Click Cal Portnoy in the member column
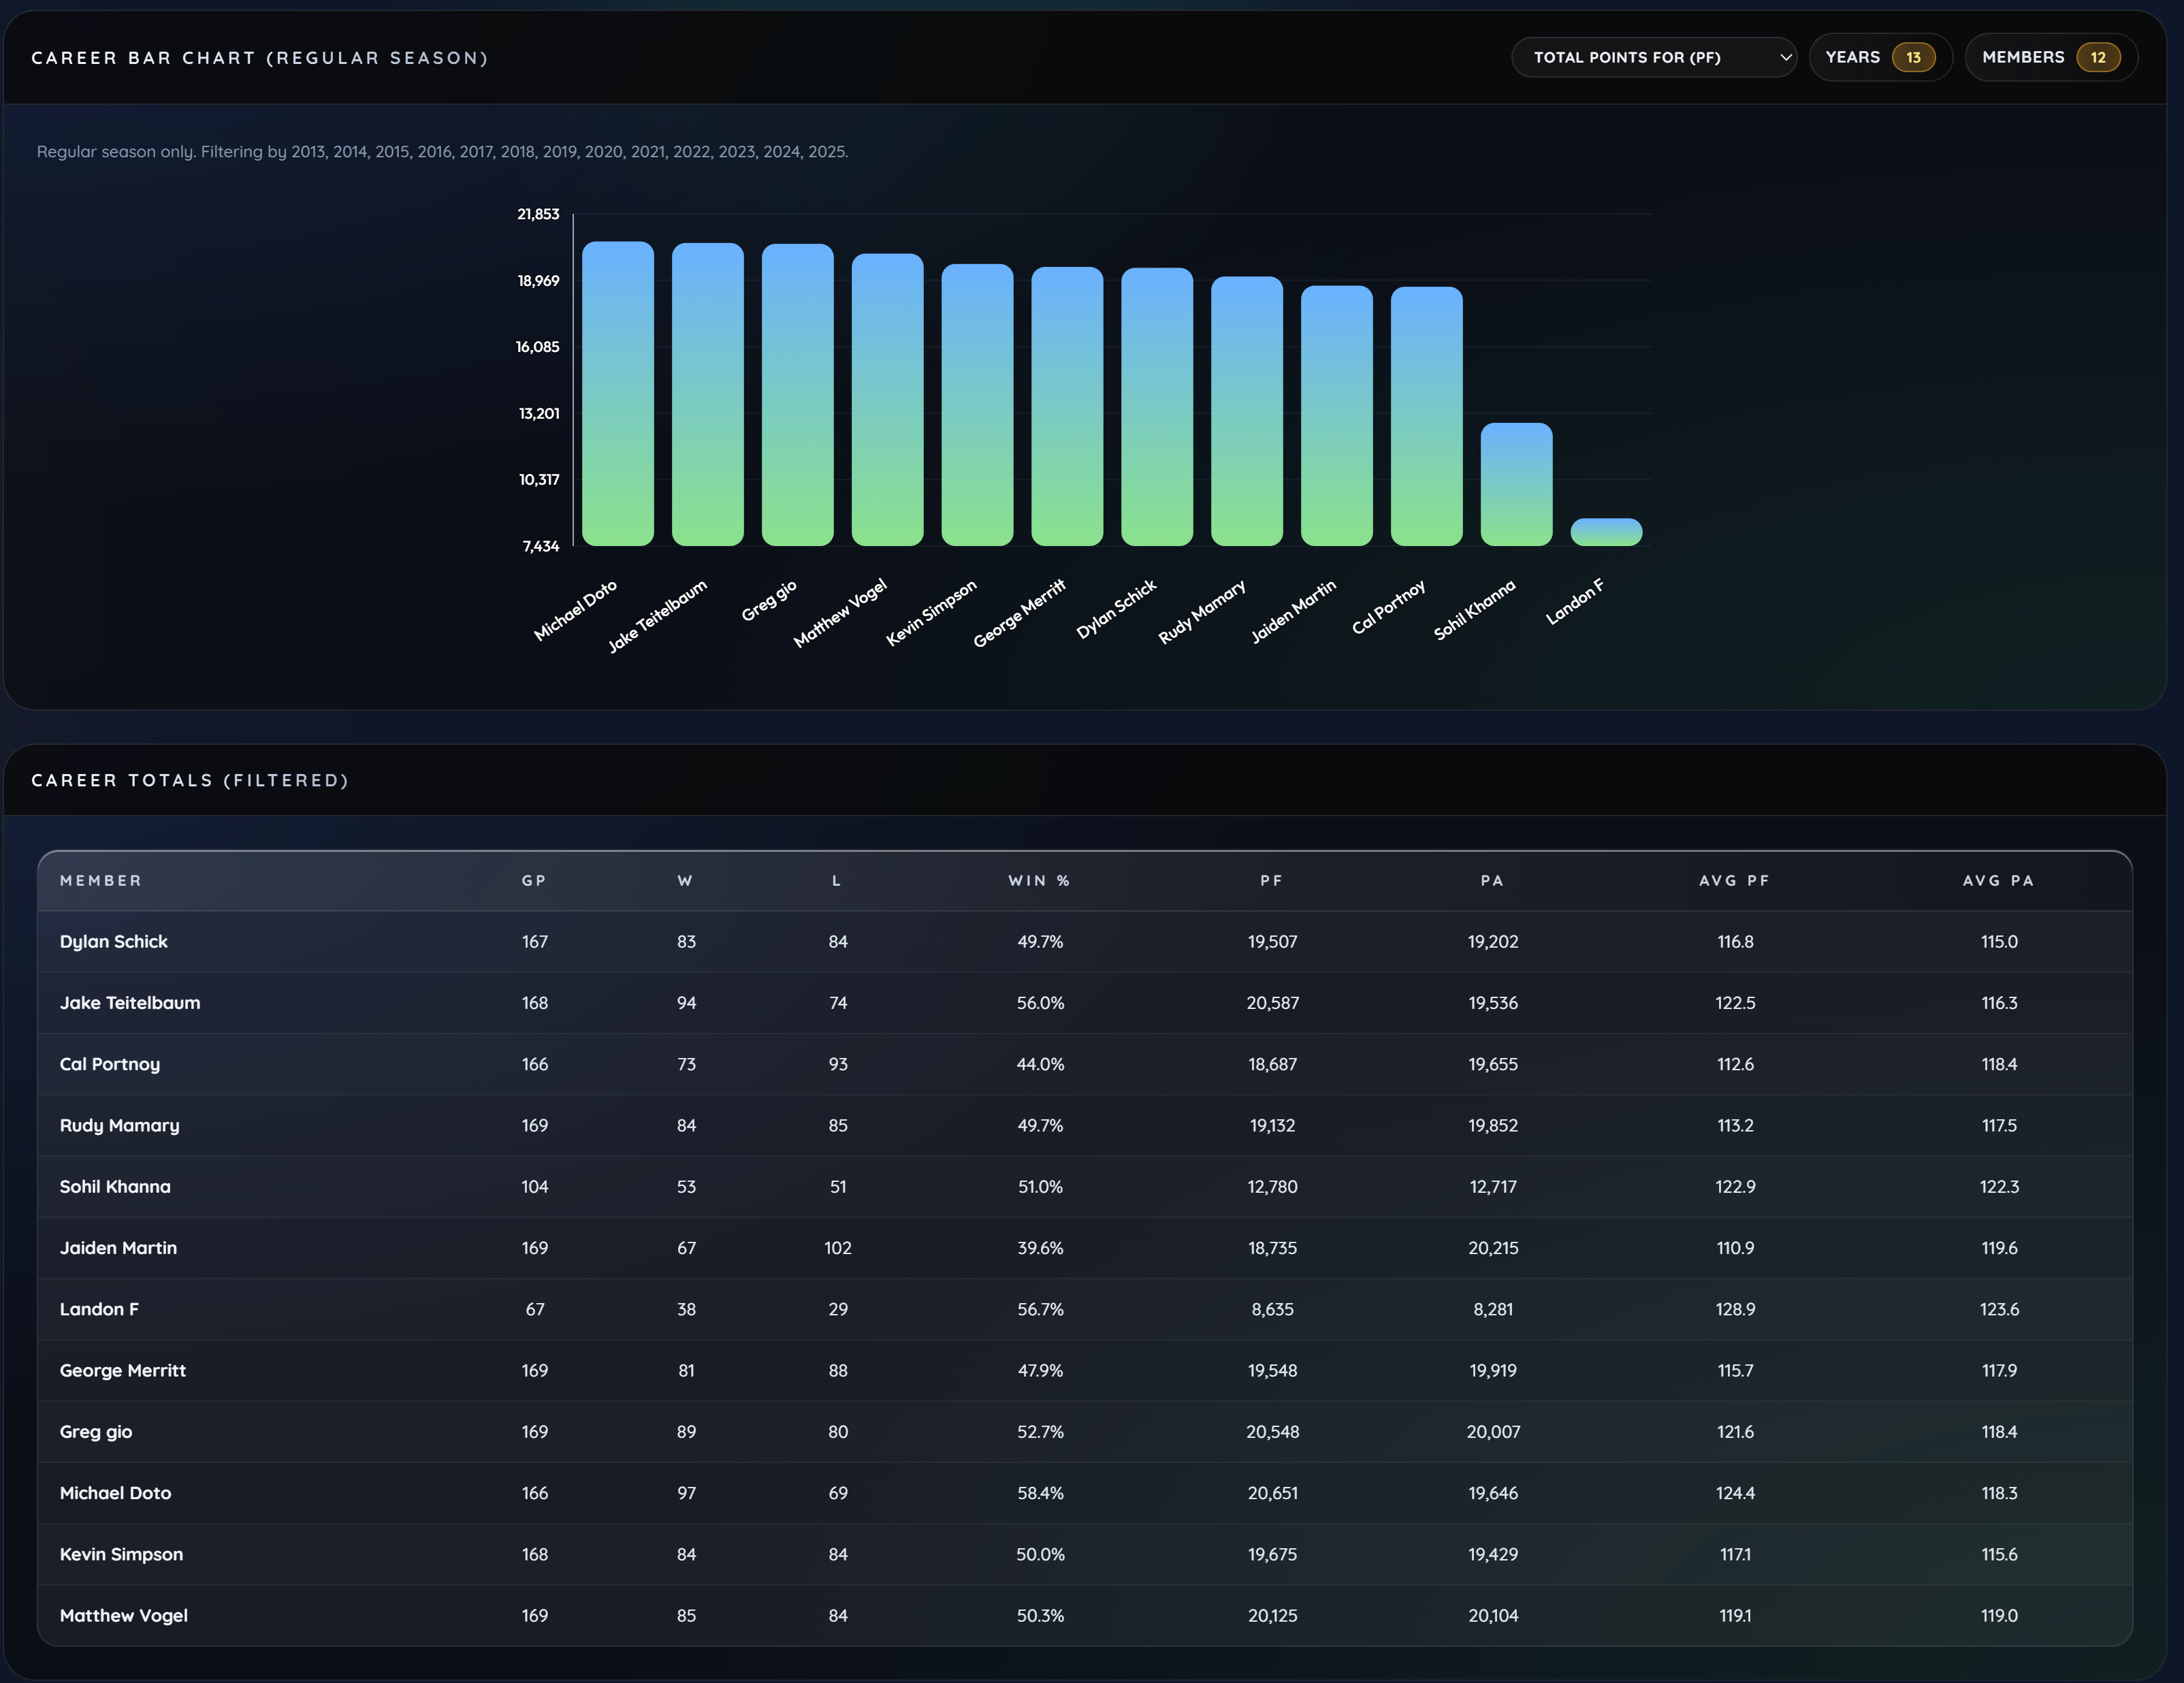The height and width of the screenshot is (1683, 2184). coord(110,1064)
